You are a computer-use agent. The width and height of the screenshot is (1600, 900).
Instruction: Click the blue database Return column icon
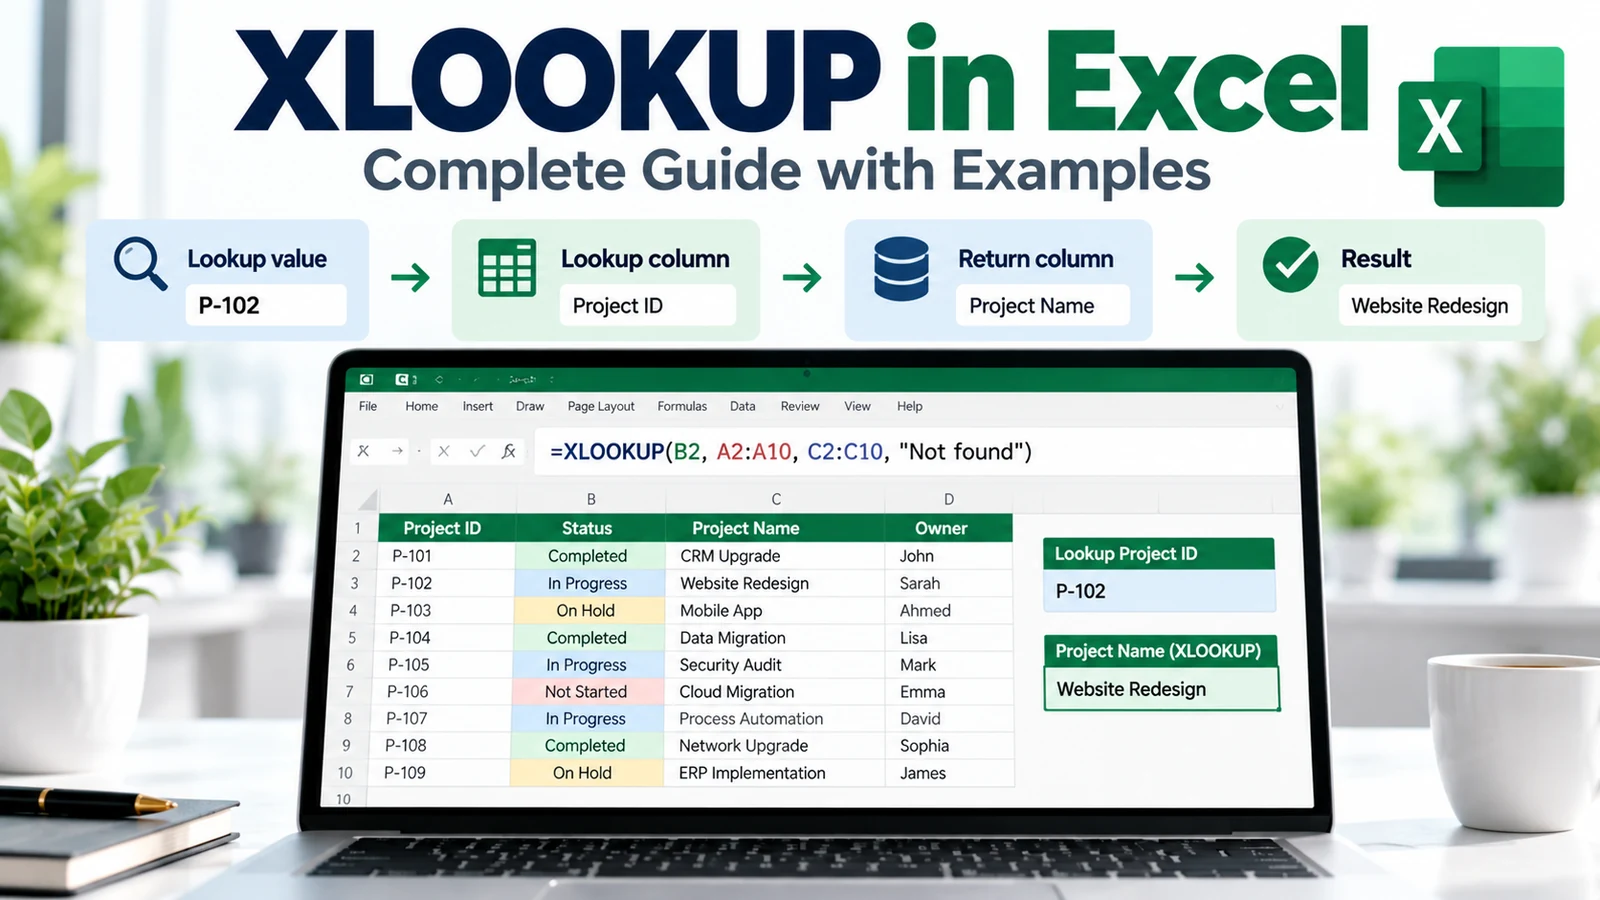tap(901, 268)
